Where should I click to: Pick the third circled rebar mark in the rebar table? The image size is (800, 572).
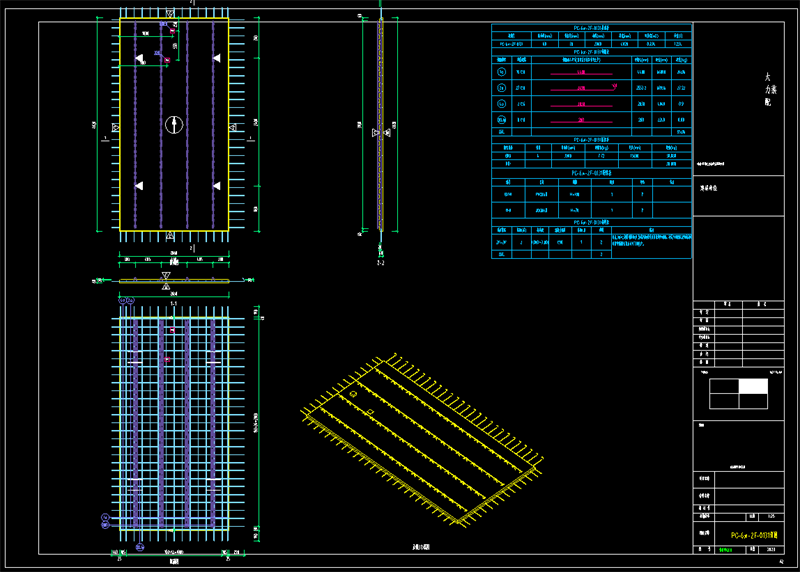pyautogui.click(x=502, y=104)
